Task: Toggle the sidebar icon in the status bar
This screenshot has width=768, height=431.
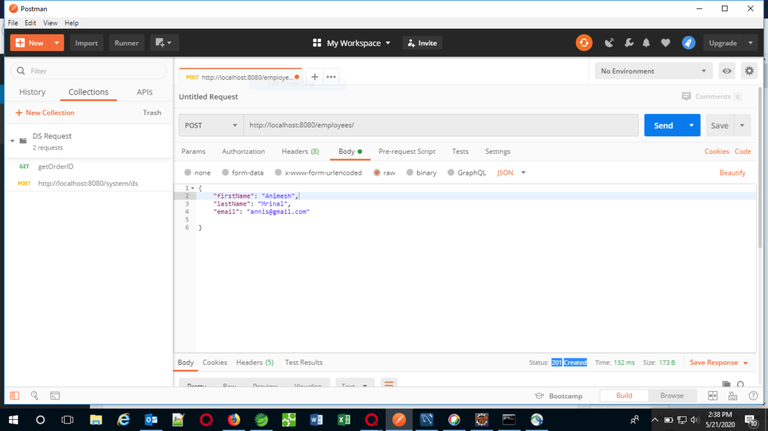Action: coord(15,395)
